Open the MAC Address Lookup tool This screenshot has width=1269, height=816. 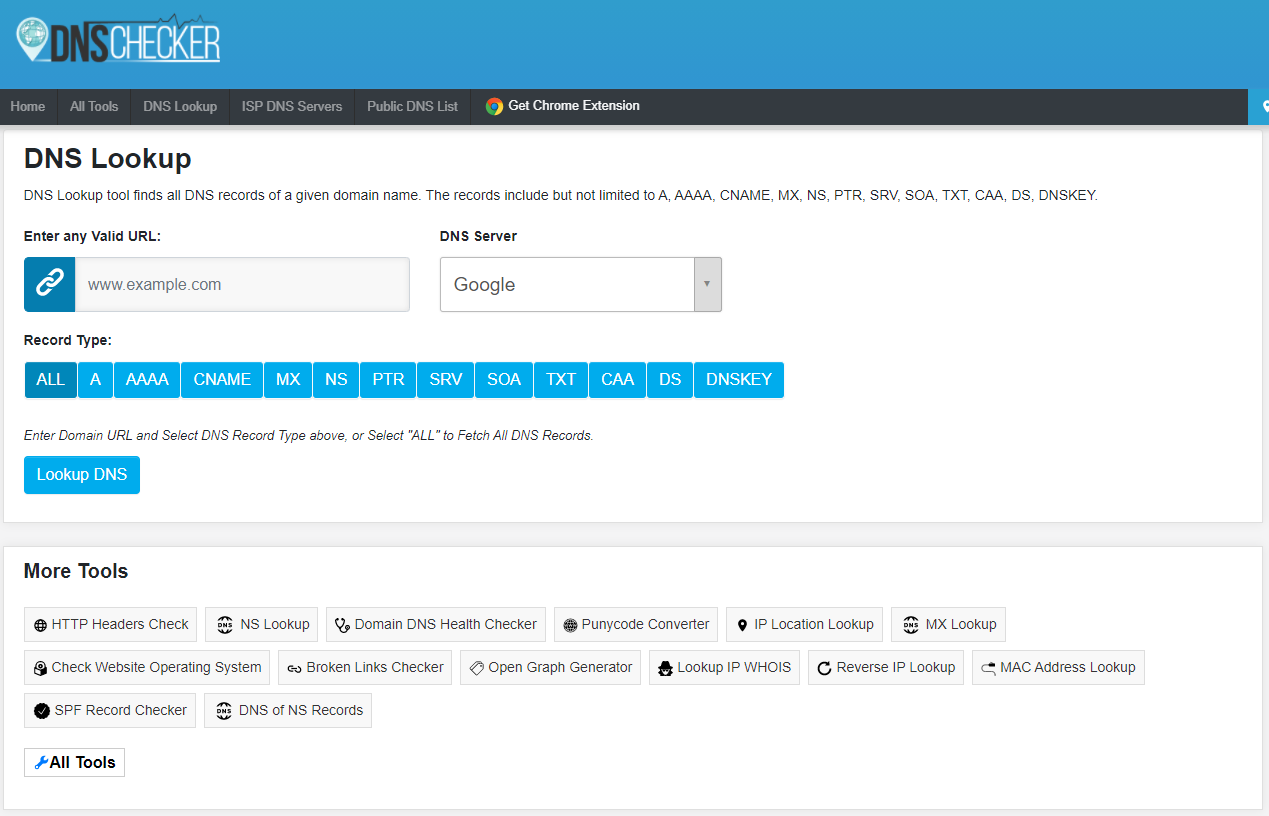point(1057,667)
